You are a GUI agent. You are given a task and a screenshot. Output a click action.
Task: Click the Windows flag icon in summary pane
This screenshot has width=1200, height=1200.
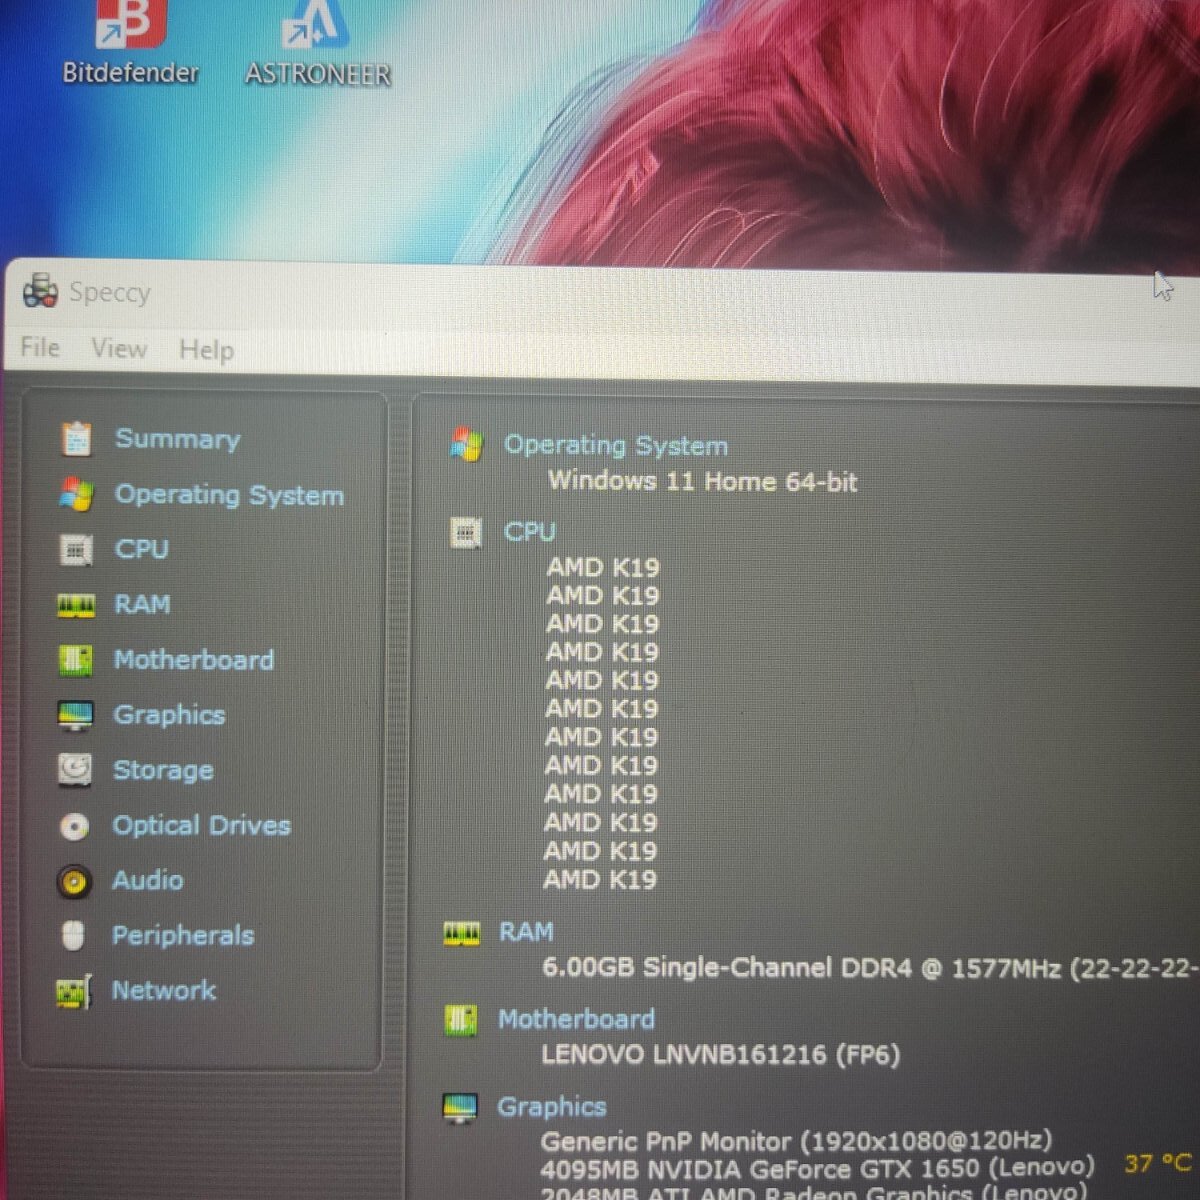466,445
